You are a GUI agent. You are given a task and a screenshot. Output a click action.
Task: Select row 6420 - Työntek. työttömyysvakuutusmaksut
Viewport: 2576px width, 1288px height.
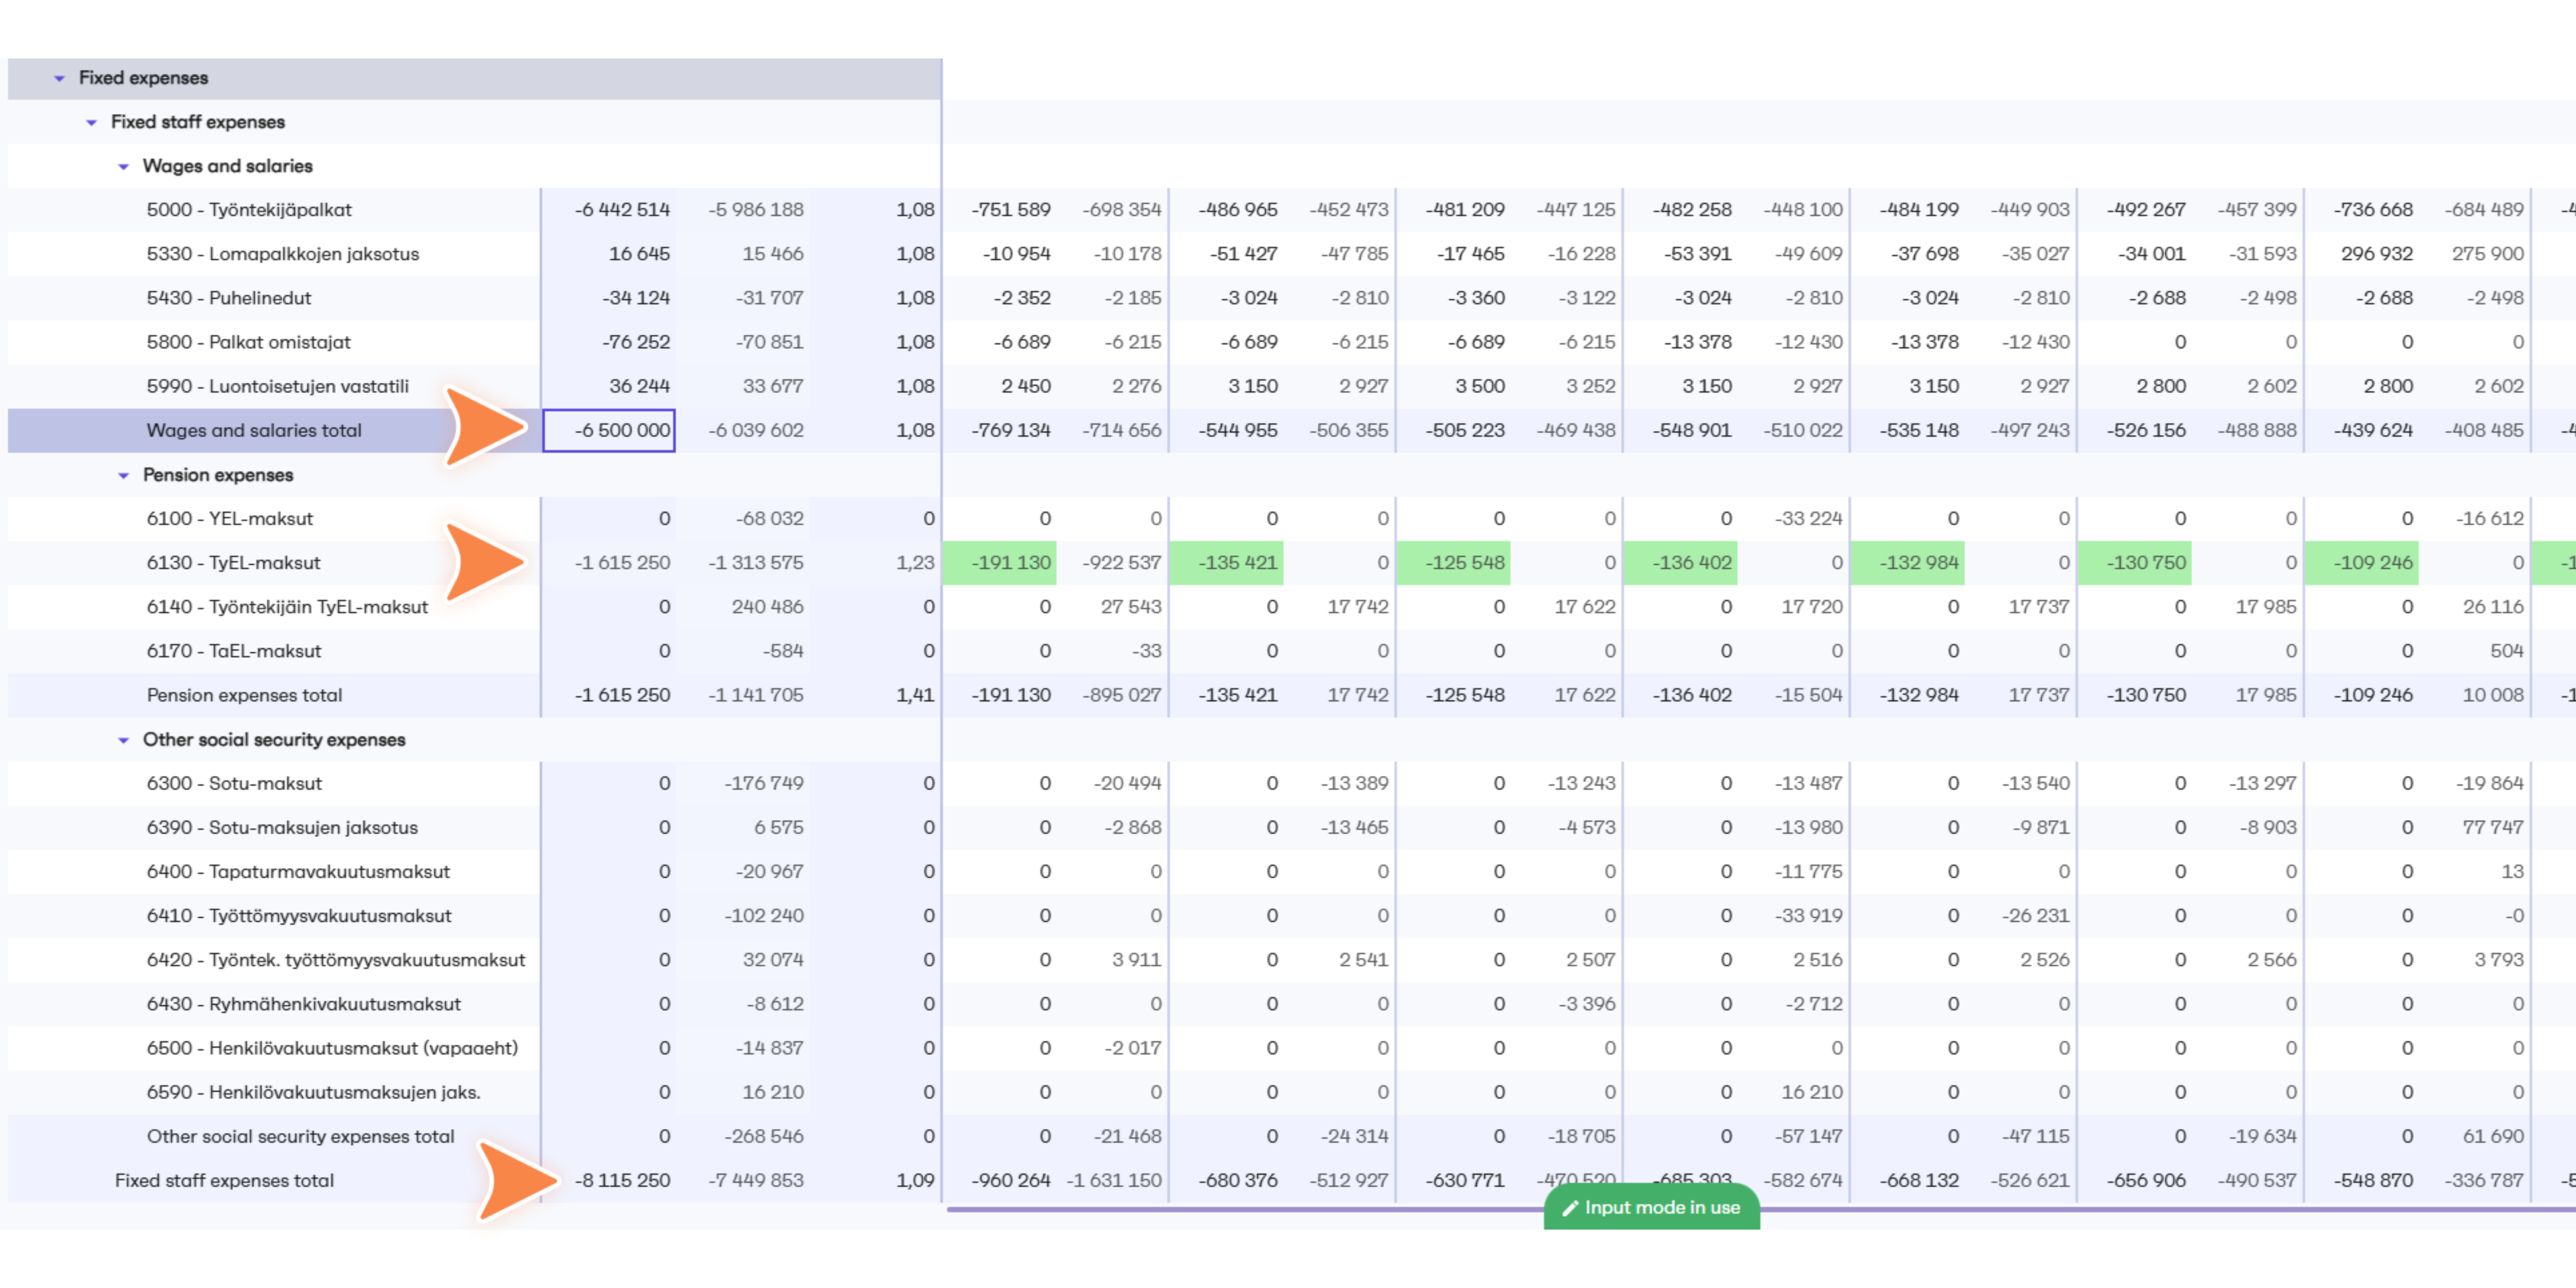[x=336, y=960]
